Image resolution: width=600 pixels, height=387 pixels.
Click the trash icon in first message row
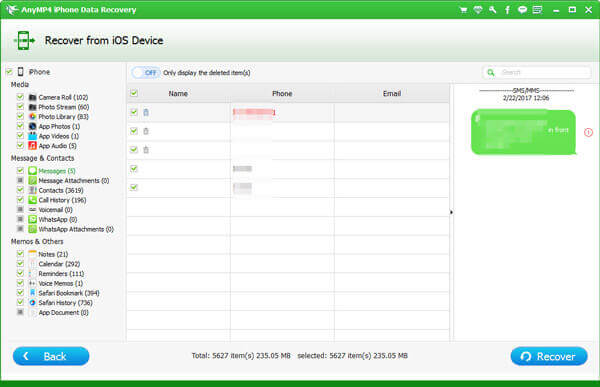146,112
